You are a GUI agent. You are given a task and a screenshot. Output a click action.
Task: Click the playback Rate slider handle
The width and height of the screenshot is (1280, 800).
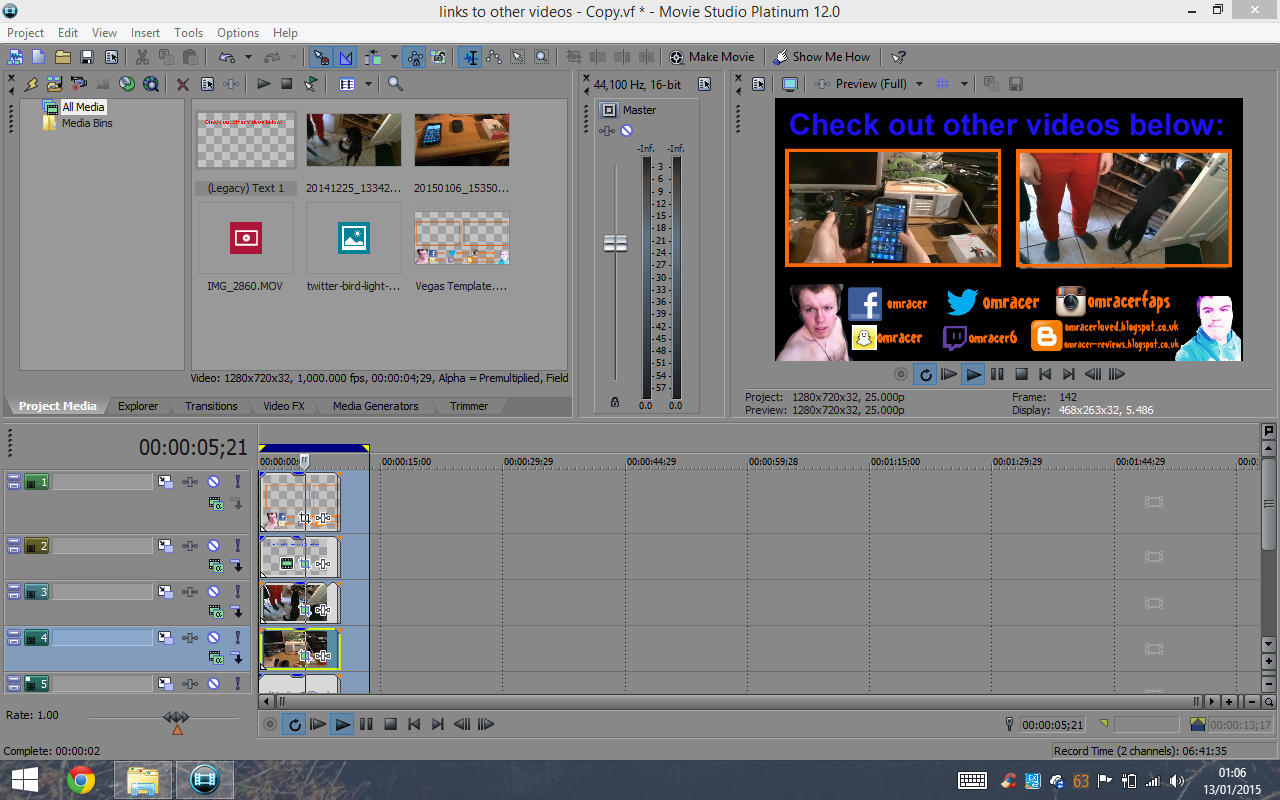[x=176, y=717]
